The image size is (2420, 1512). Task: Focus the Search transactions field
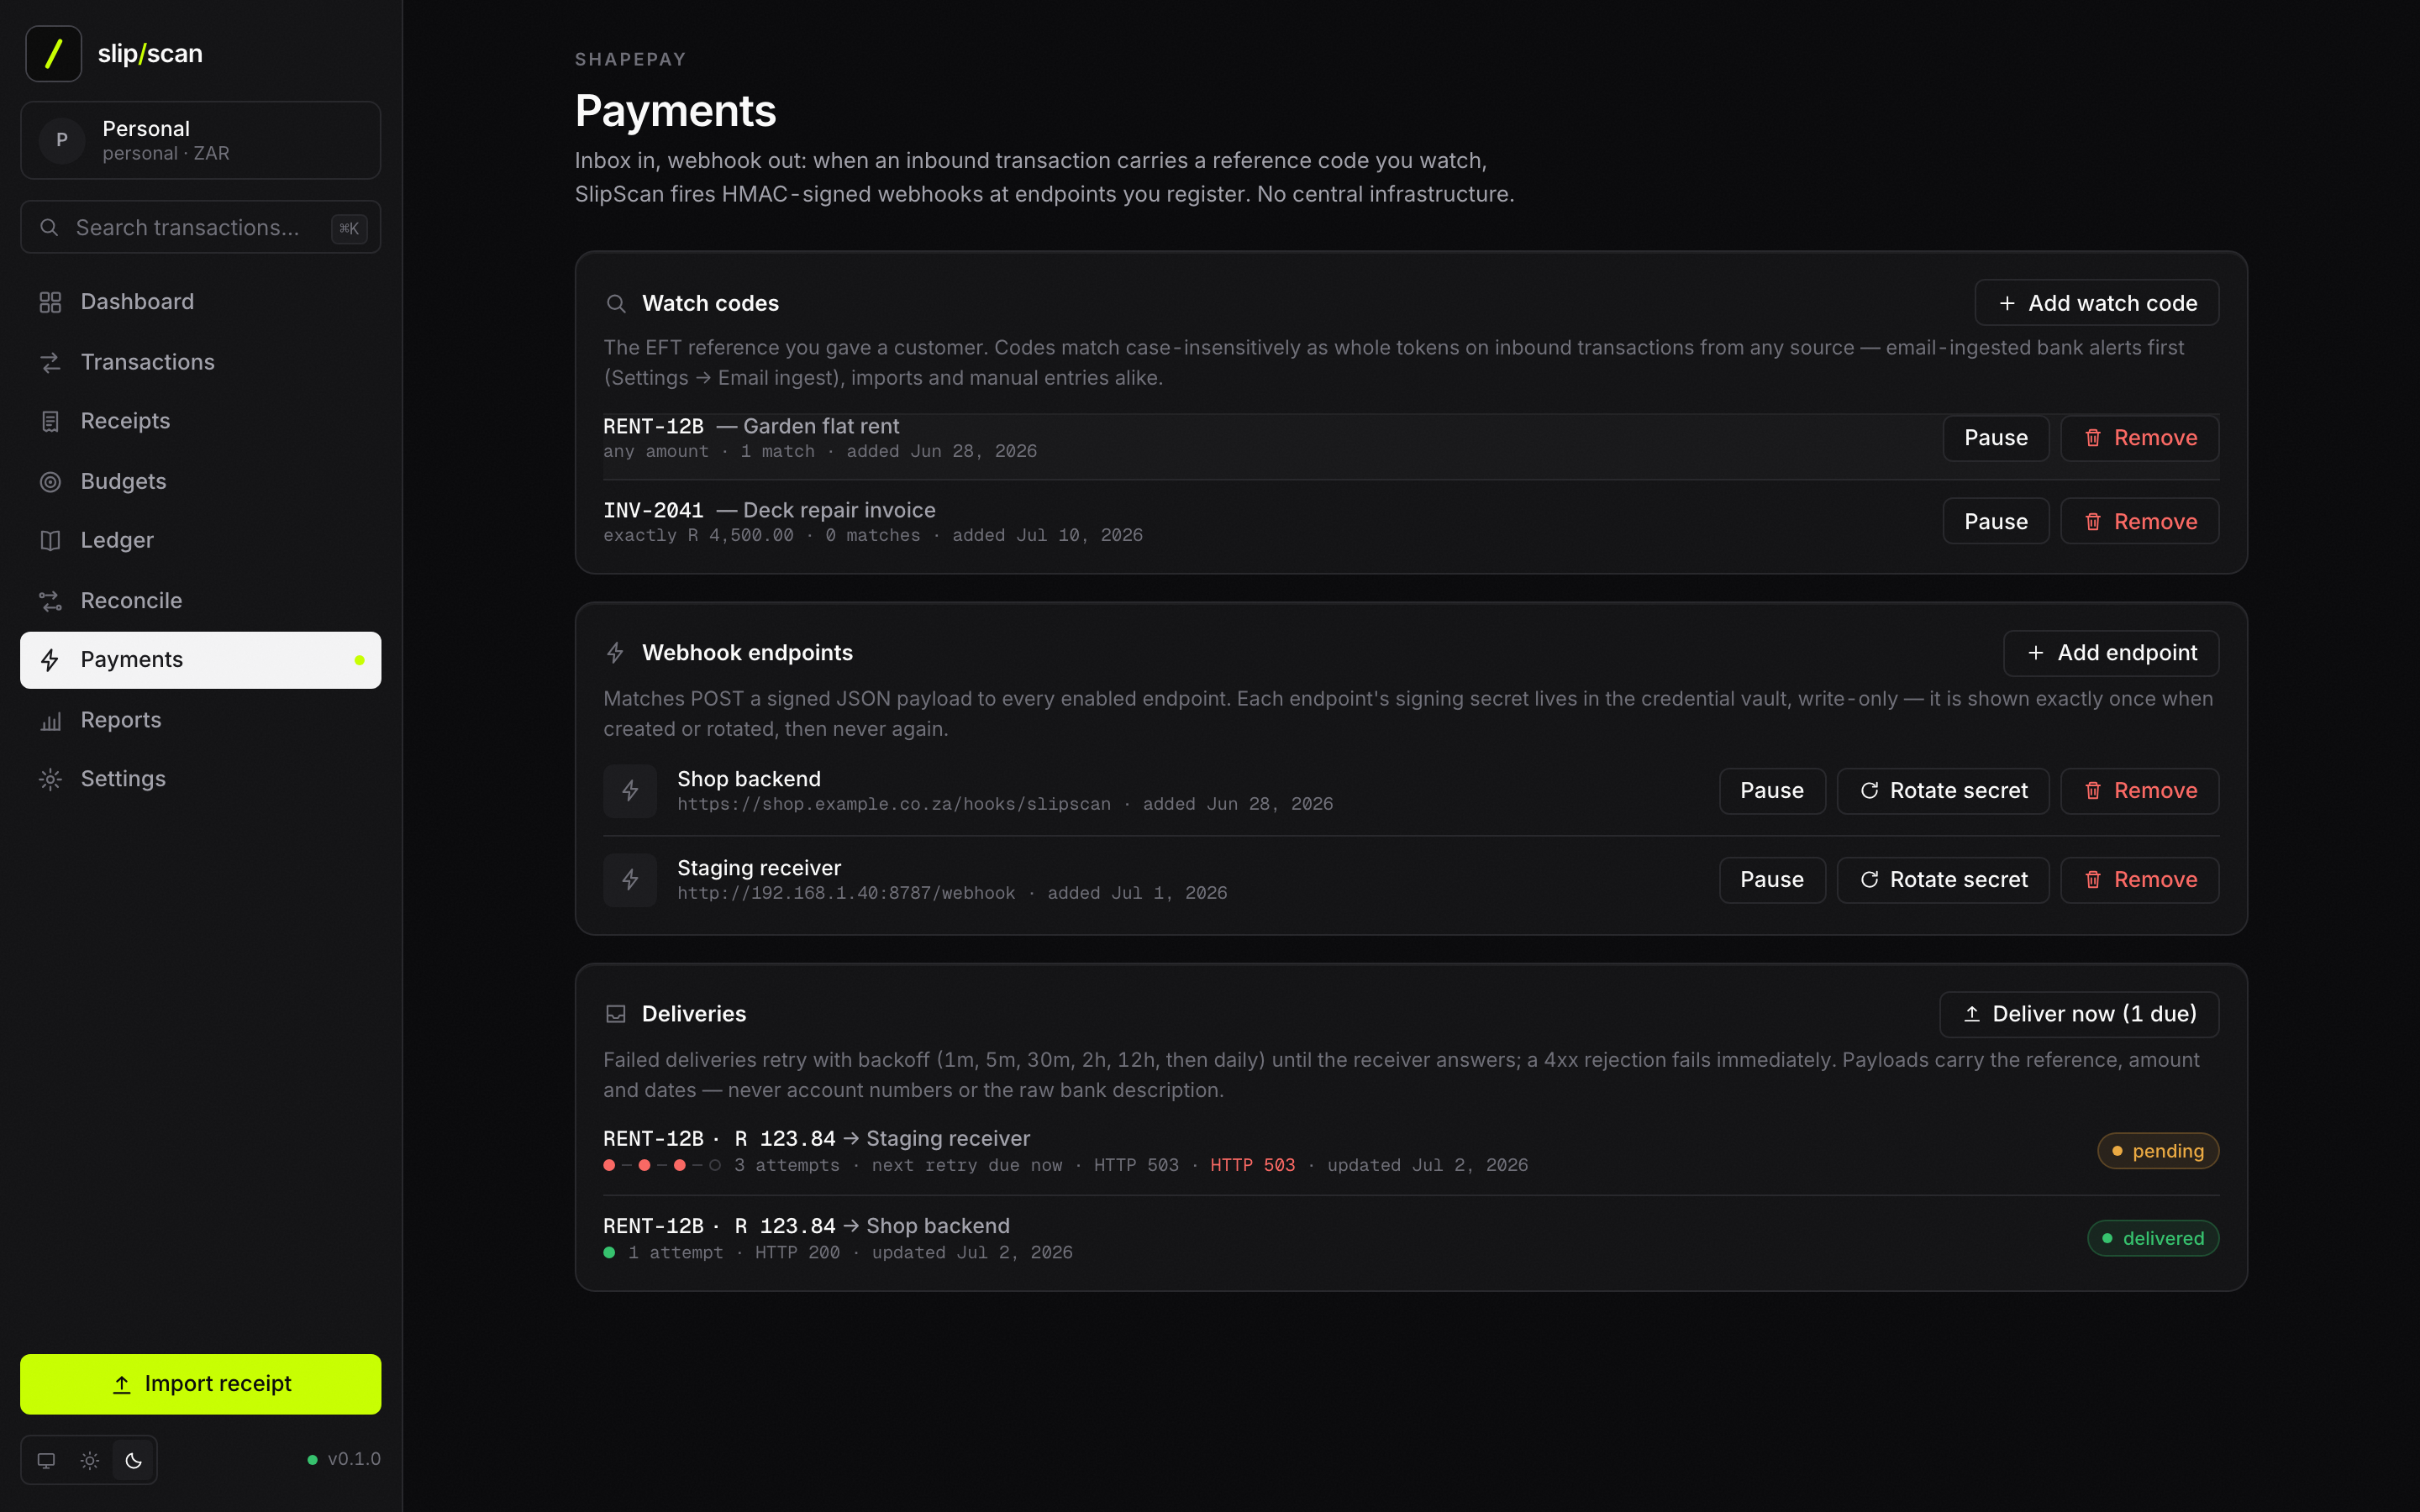[x=200, y=228]
